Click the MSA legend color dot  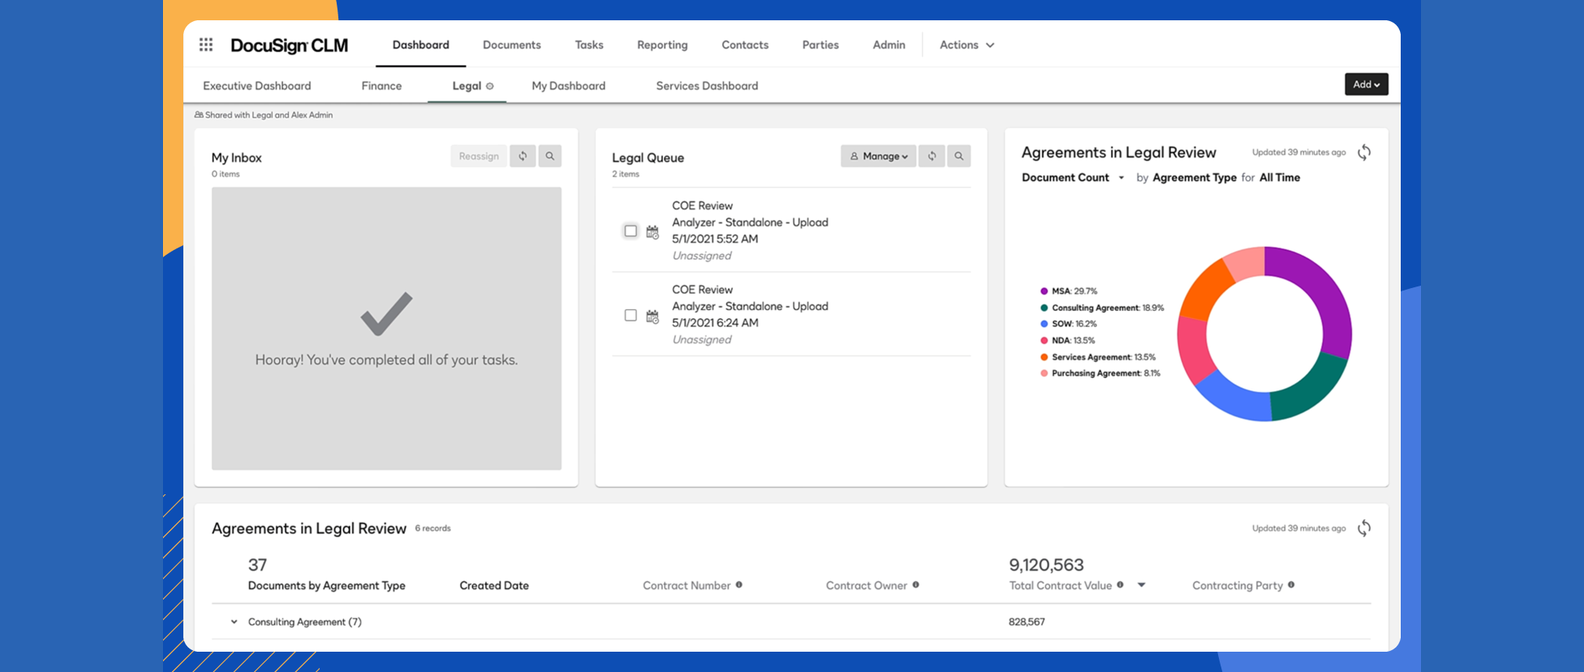coord(1044,292)
